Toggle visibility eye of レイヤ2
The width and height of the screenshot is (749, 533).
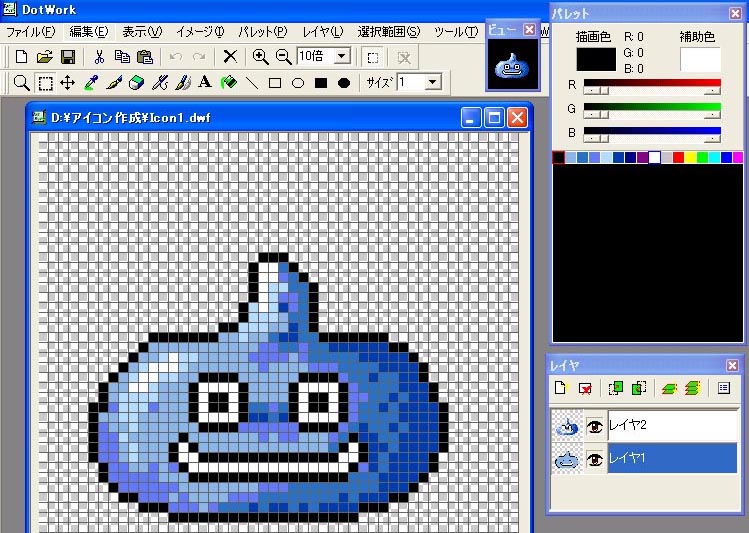pyautogui.click(x=595, y=426)
